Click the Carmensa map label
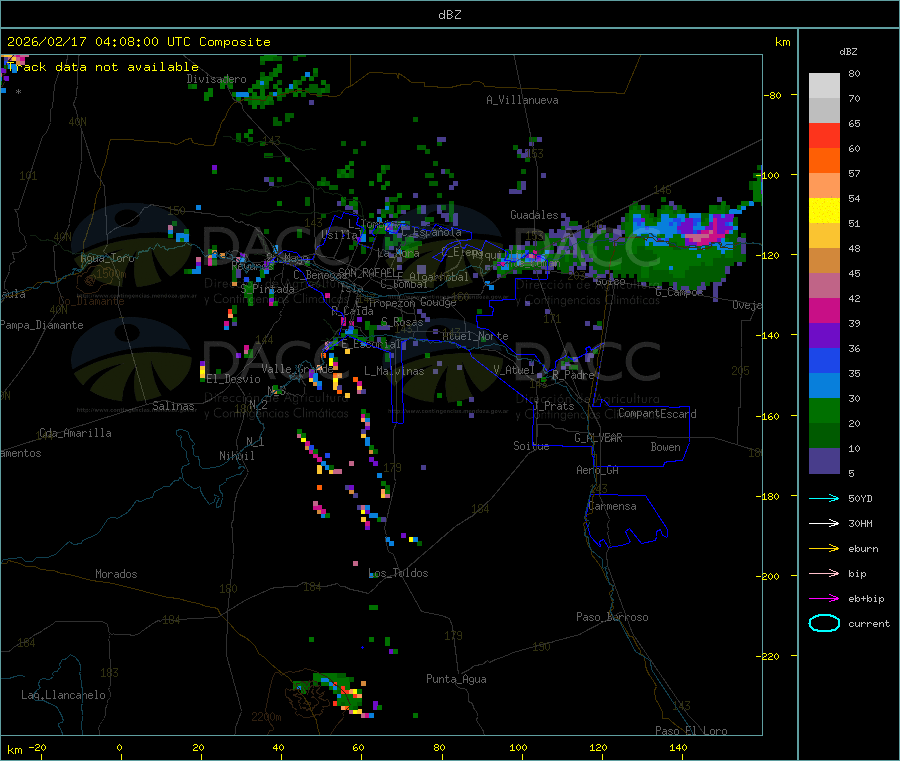Screen dimensions: 900x761 tap(612, 506)
